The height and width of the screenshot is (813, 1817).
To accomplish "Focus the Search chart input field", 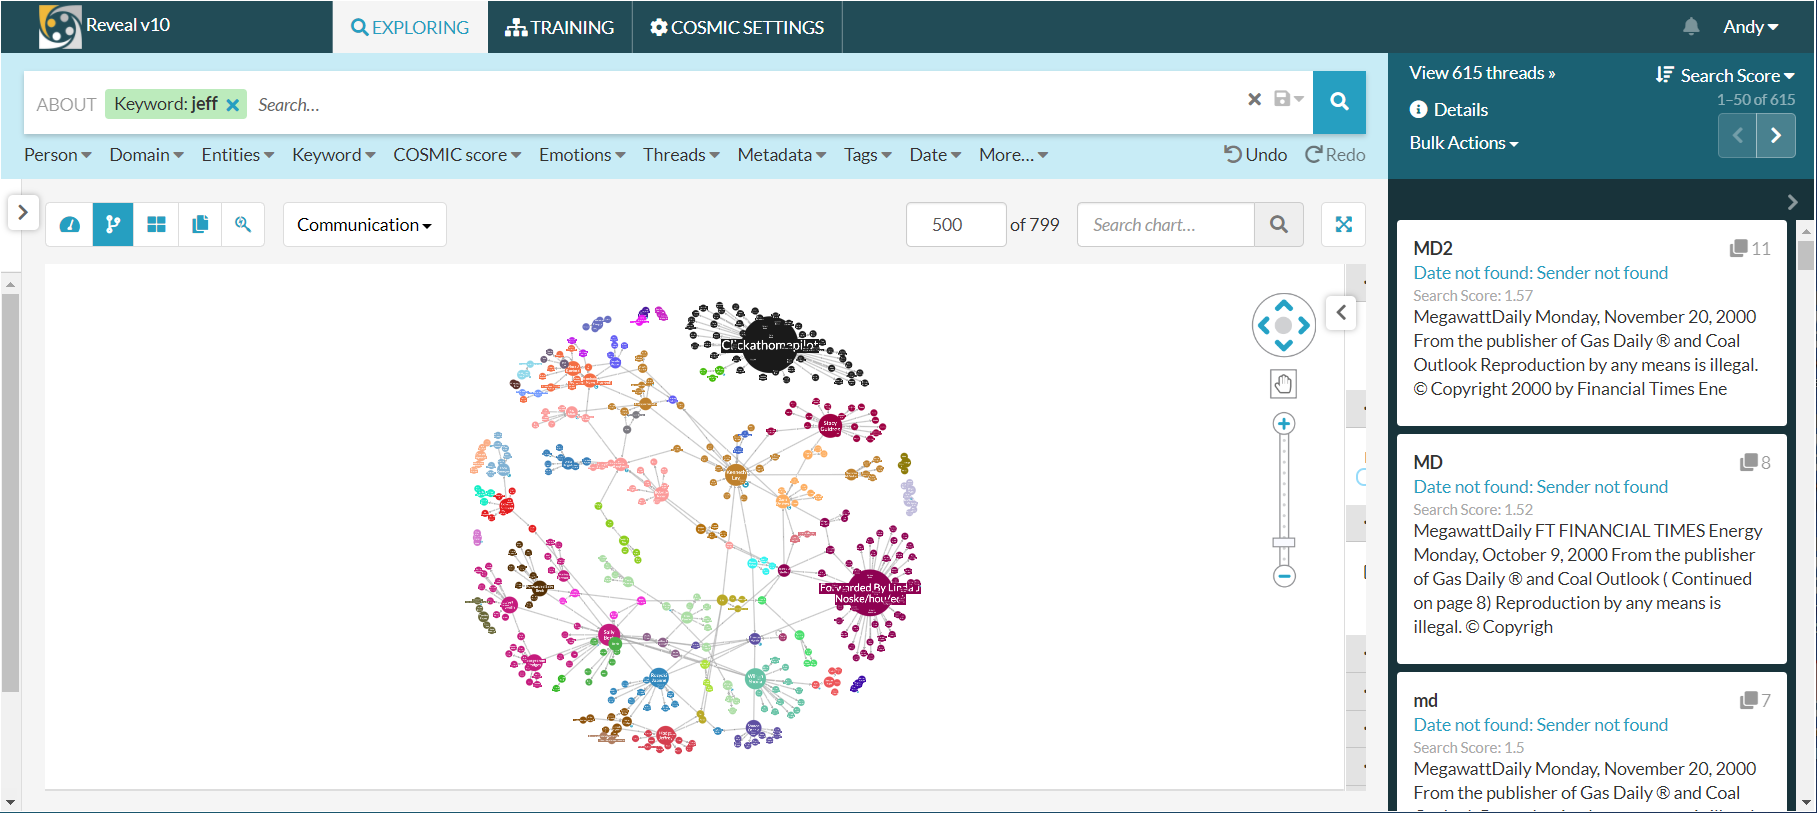I will click(x=1166, y=225).
